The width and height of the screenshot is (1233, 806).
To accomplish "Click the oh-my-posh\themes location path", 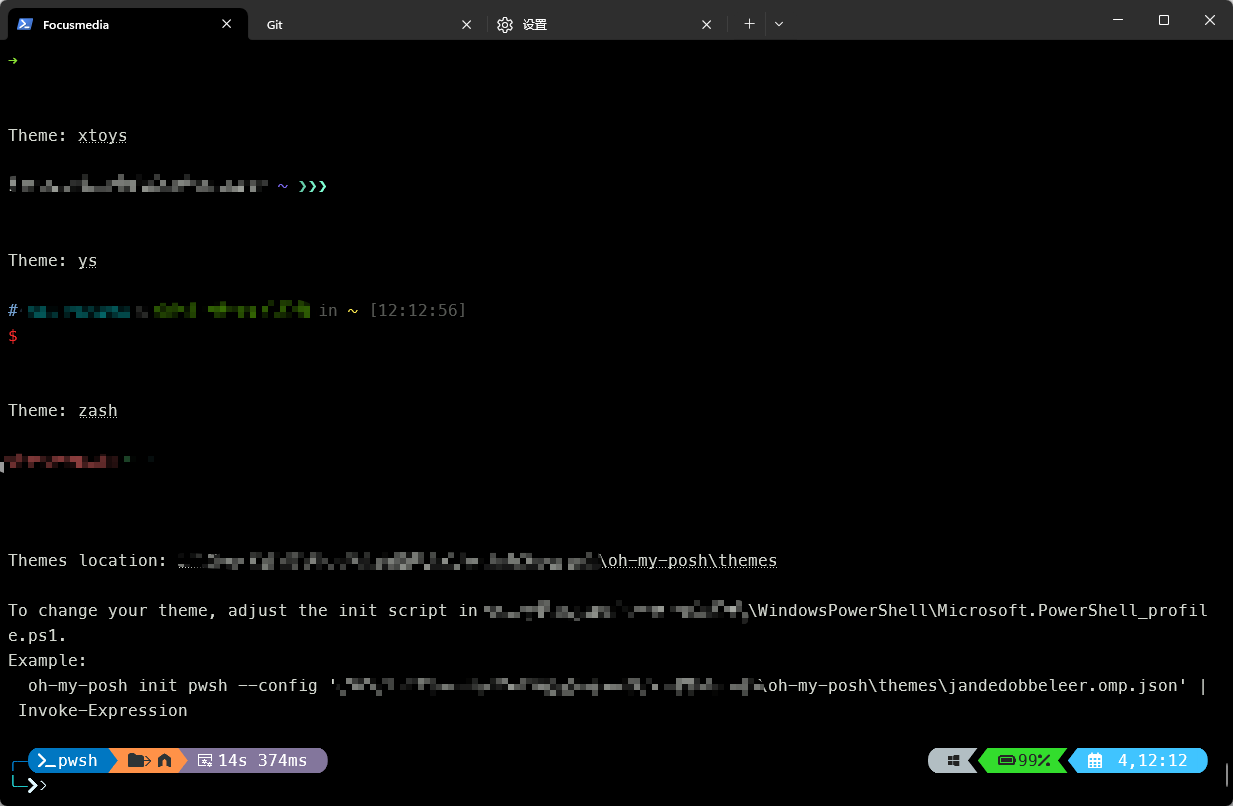I will click(688, 561).
